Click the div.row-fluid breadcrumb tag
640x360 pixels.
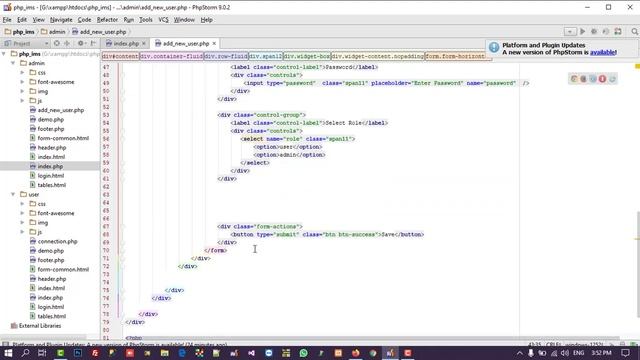pos(226,56)
